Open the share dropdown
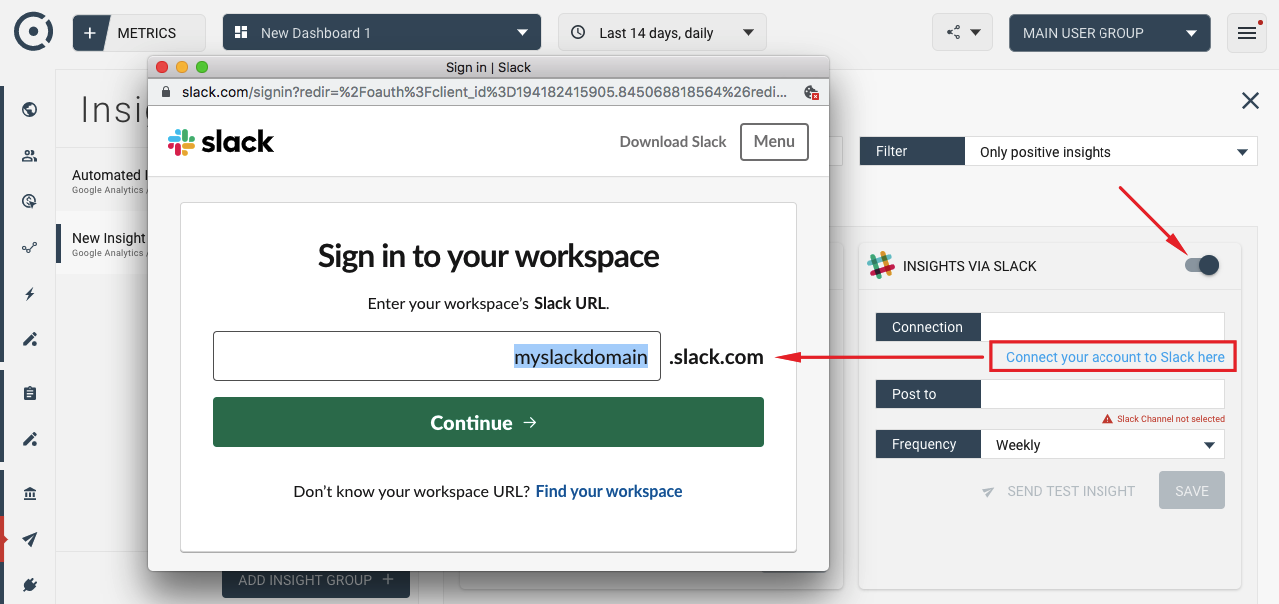Viewport: 1279px width, 604px height. tap(963, 33)
